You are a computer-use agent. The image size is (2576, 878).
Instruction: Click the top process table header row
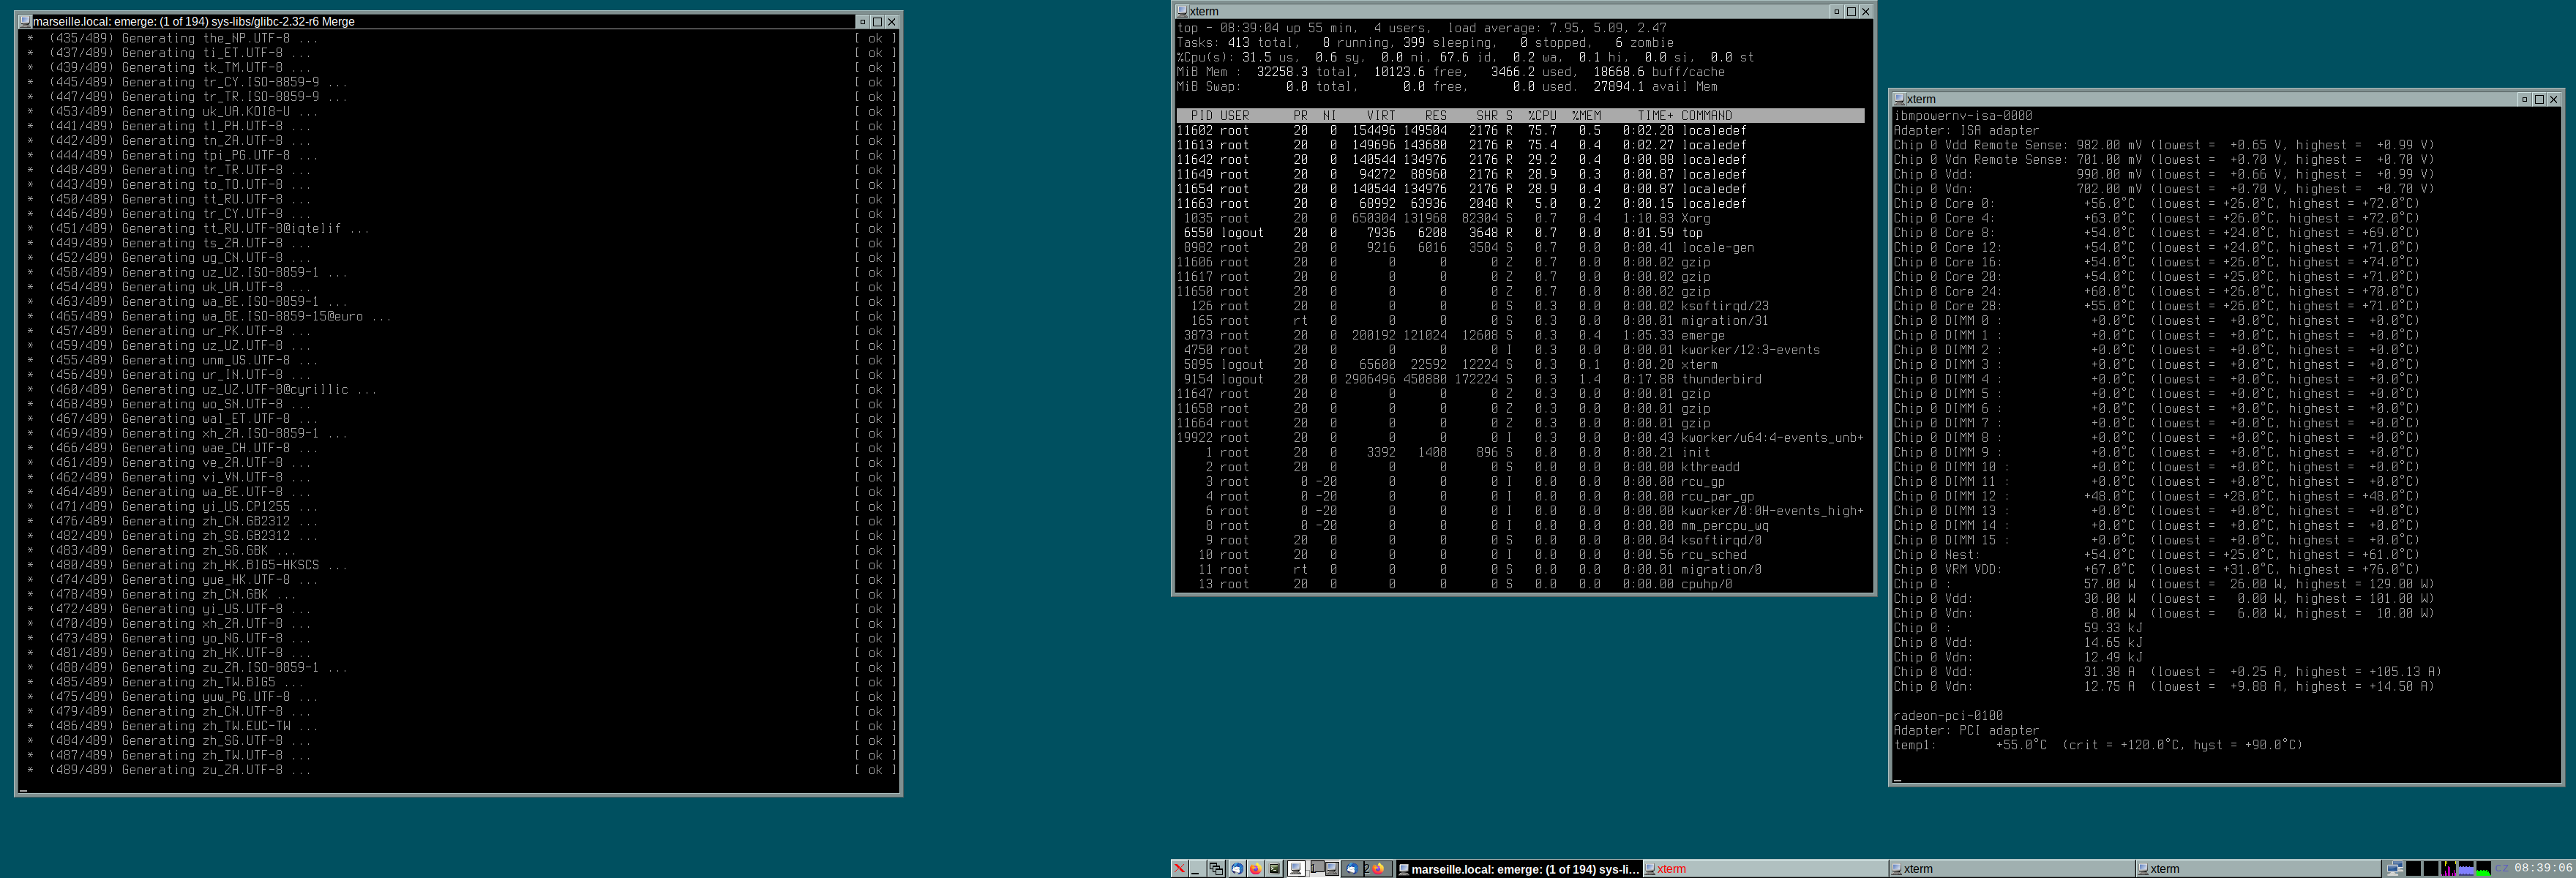(1519, 116)
